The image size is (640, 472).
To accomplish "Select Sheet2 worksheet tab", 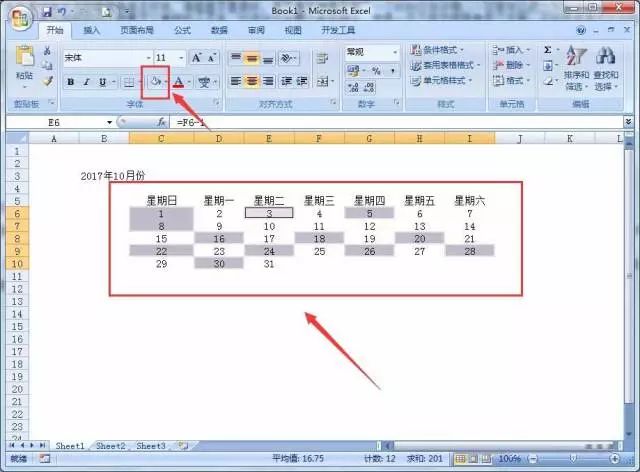I will (111, 446).
